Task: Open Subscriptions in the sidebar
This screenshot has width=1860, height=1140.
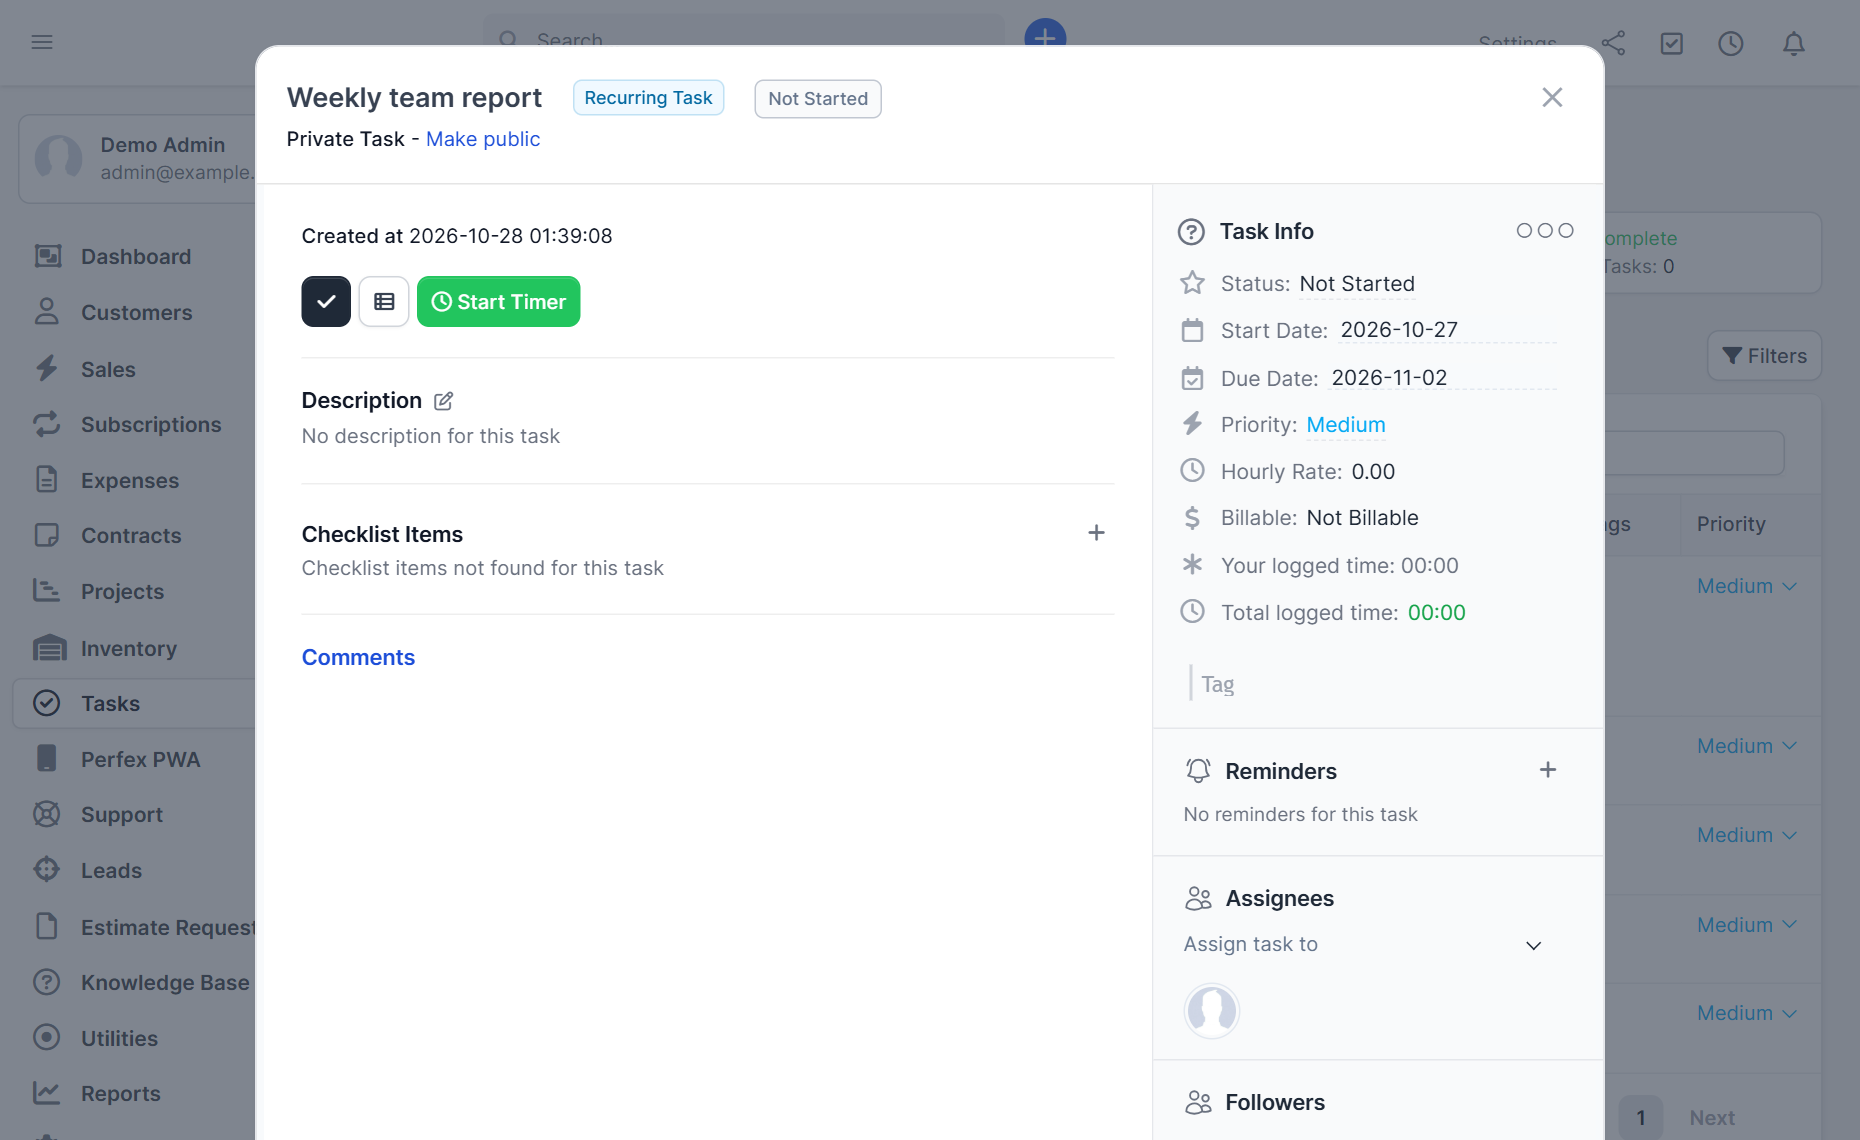Action: (151, 425)
